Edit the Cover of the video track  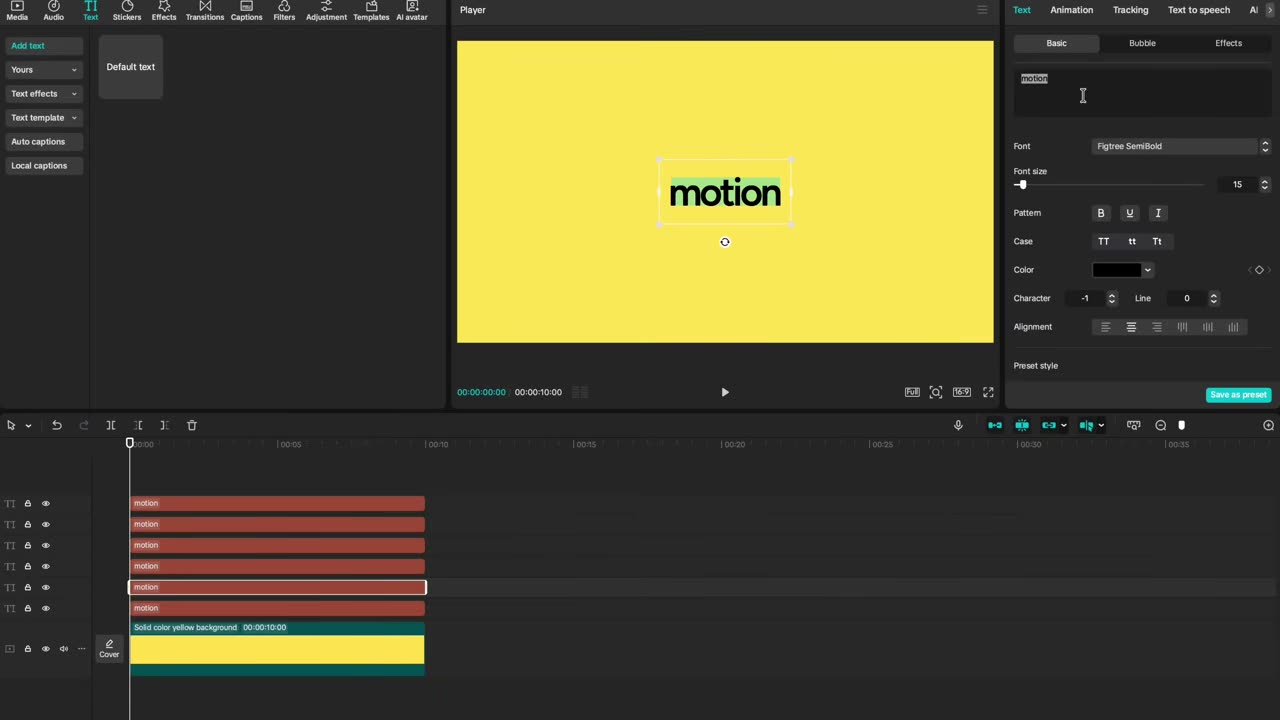point(109,649)
